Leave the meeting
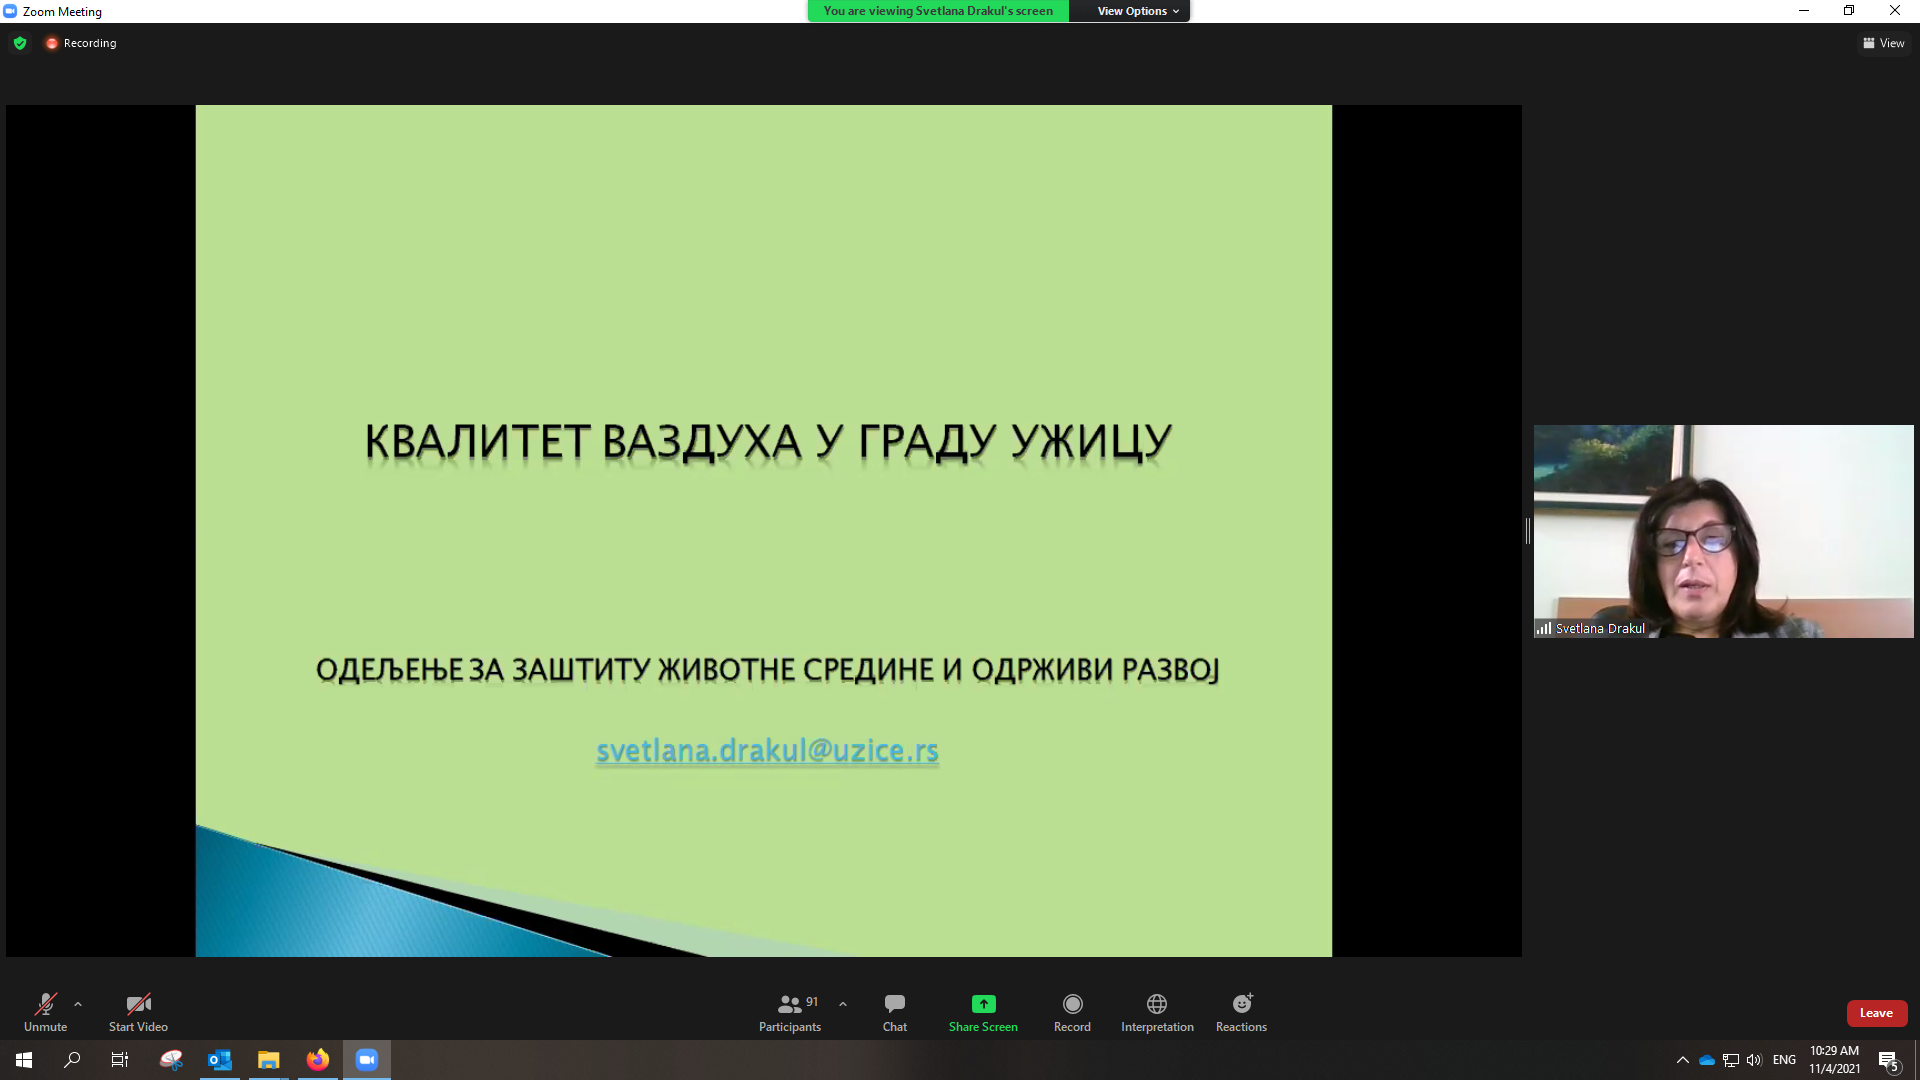The height and width of the screenshot is (1080, 1920). (1876, 1013)
